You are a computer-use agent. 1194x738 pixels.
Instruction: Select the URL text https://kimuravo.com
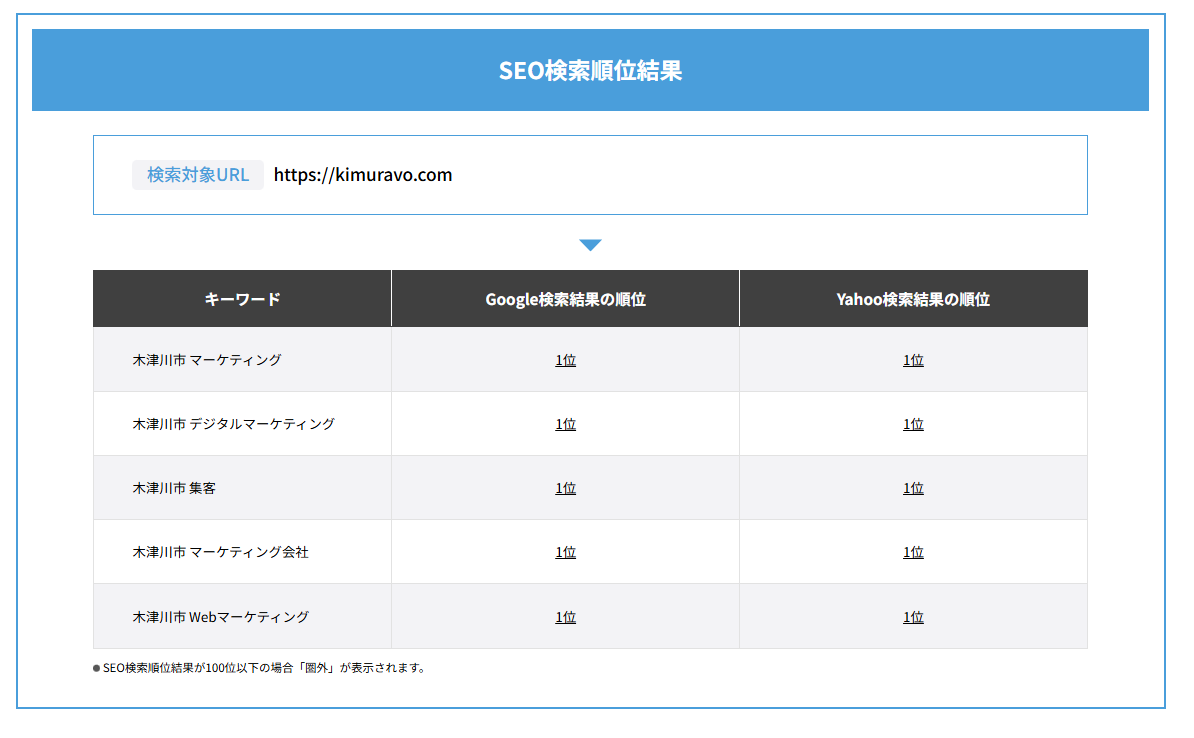click(363, 174)
